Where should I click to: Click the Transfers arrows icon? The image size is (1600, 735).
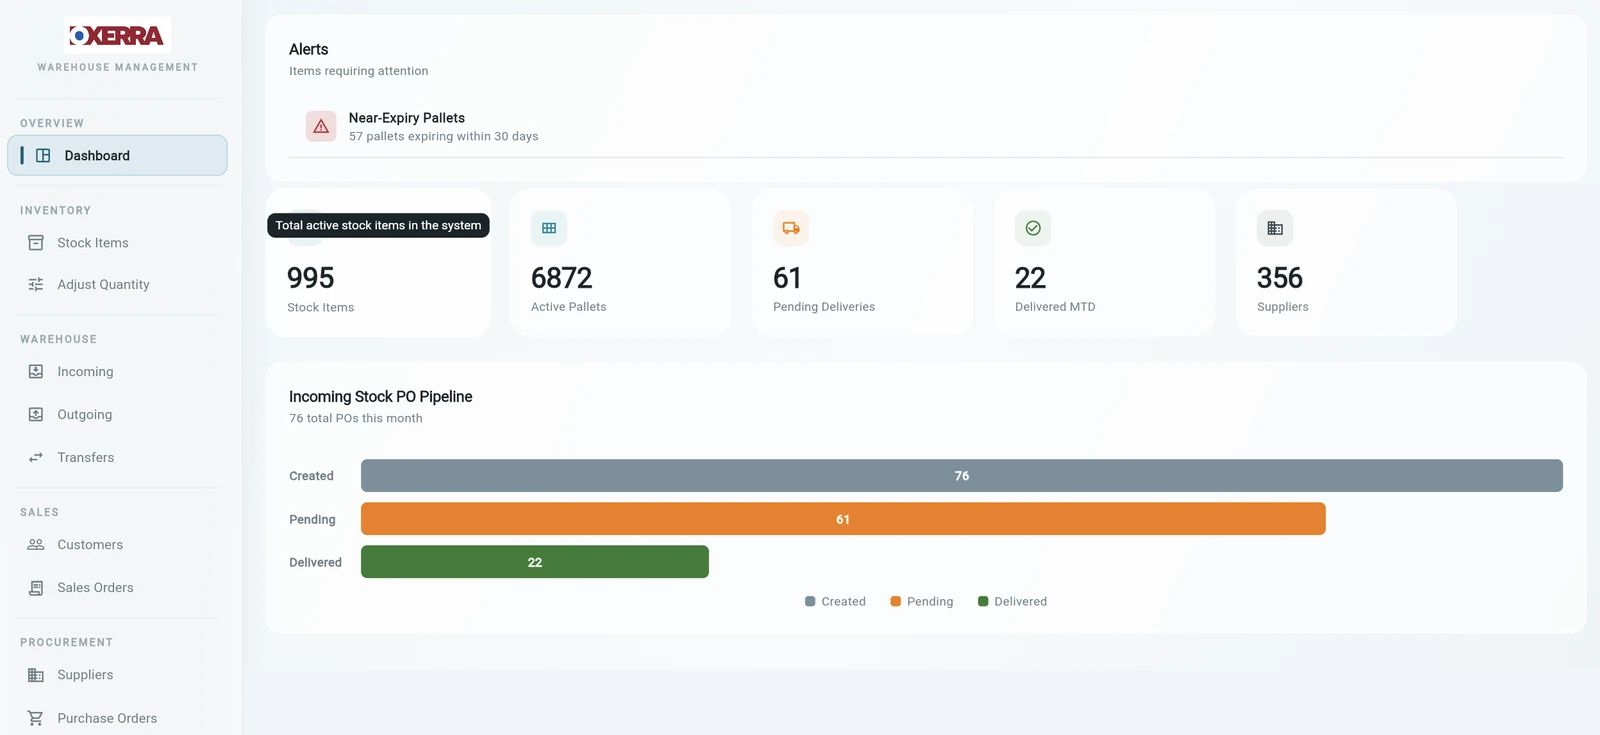[36, 457]
